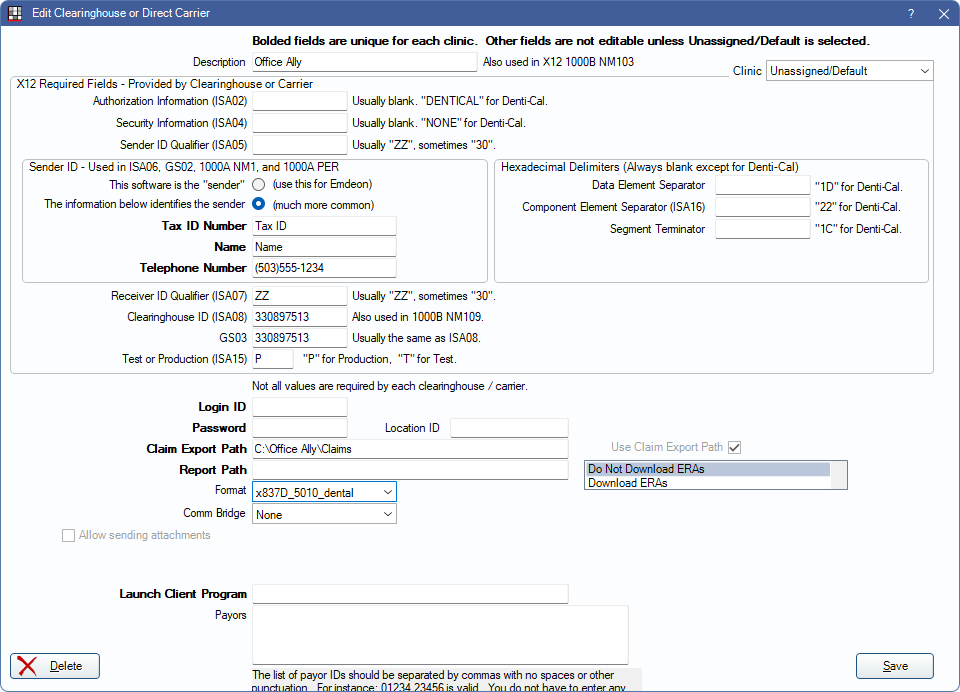
Task: Select 'Do Not Download ERAs' option
Action: pos(706,469)
